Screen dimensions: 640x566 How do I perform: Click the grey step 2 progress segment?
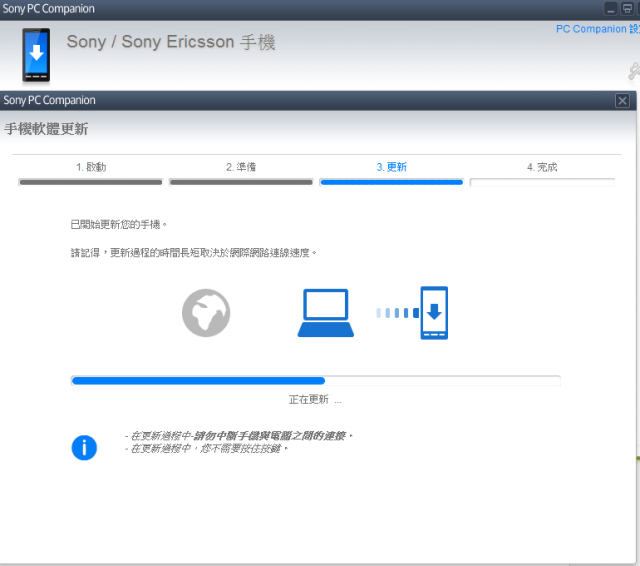(x=241, y=182)
